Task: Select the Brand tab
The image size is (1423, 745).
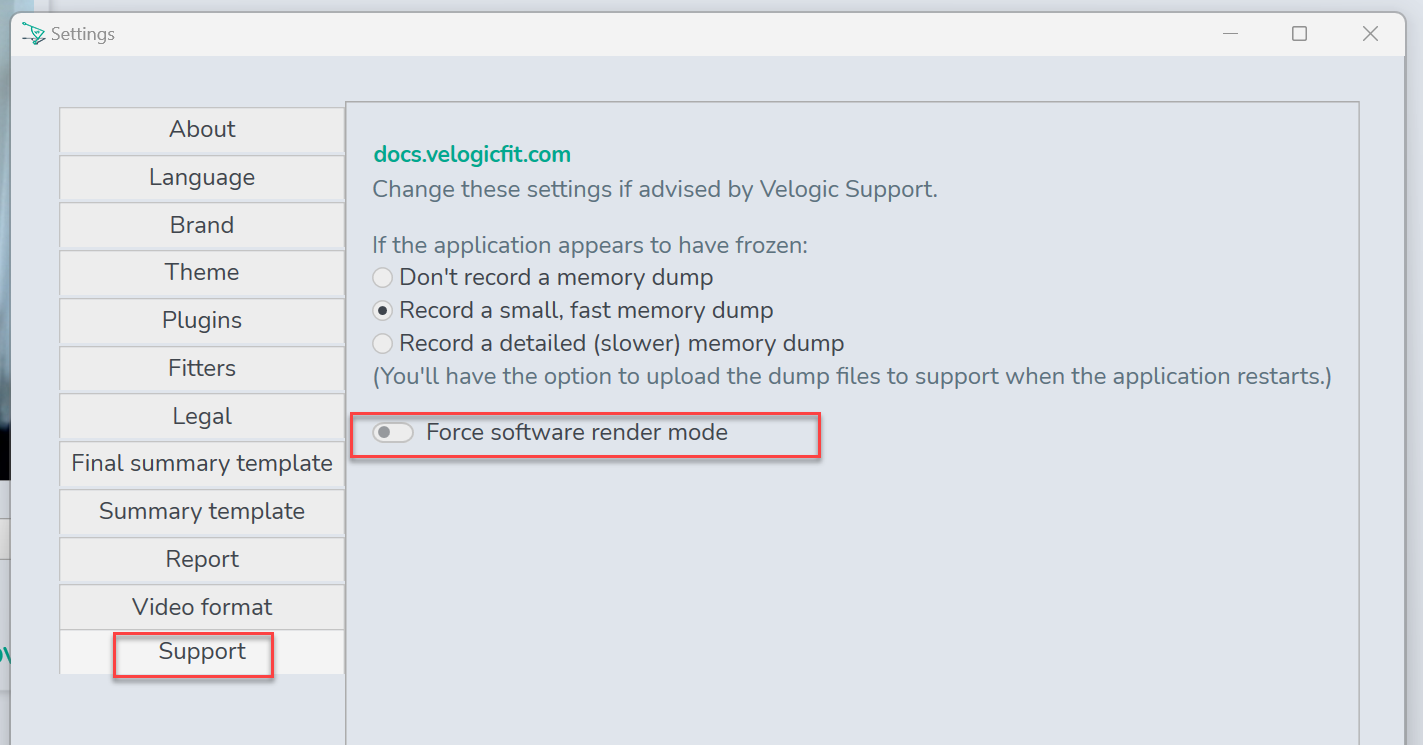Action: [202, 225]
